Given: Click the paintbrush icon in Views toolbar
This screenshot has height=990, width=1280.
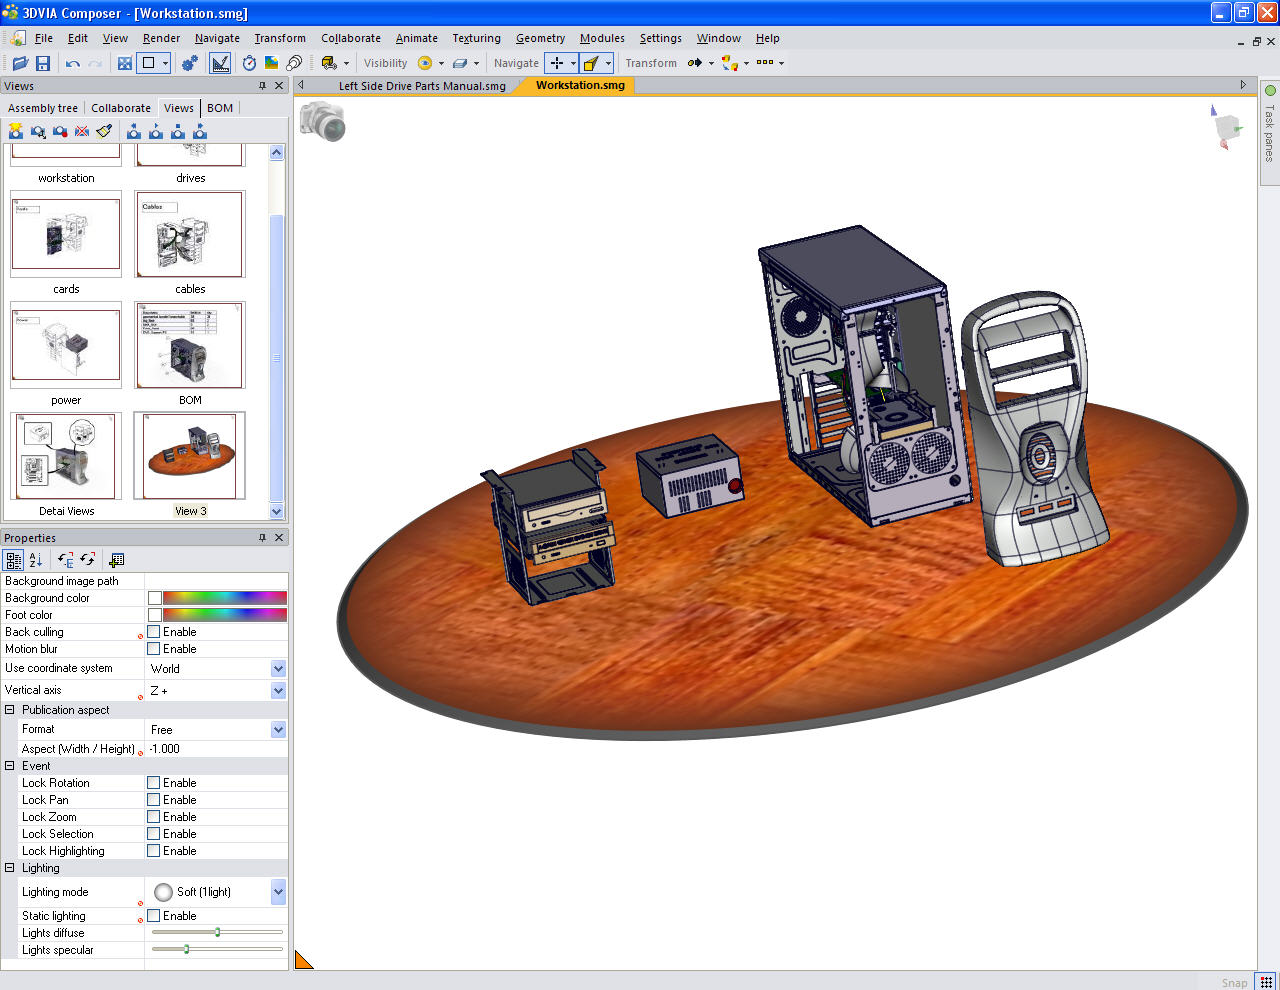Looking at the screenshot, I should tap(104, 131).
